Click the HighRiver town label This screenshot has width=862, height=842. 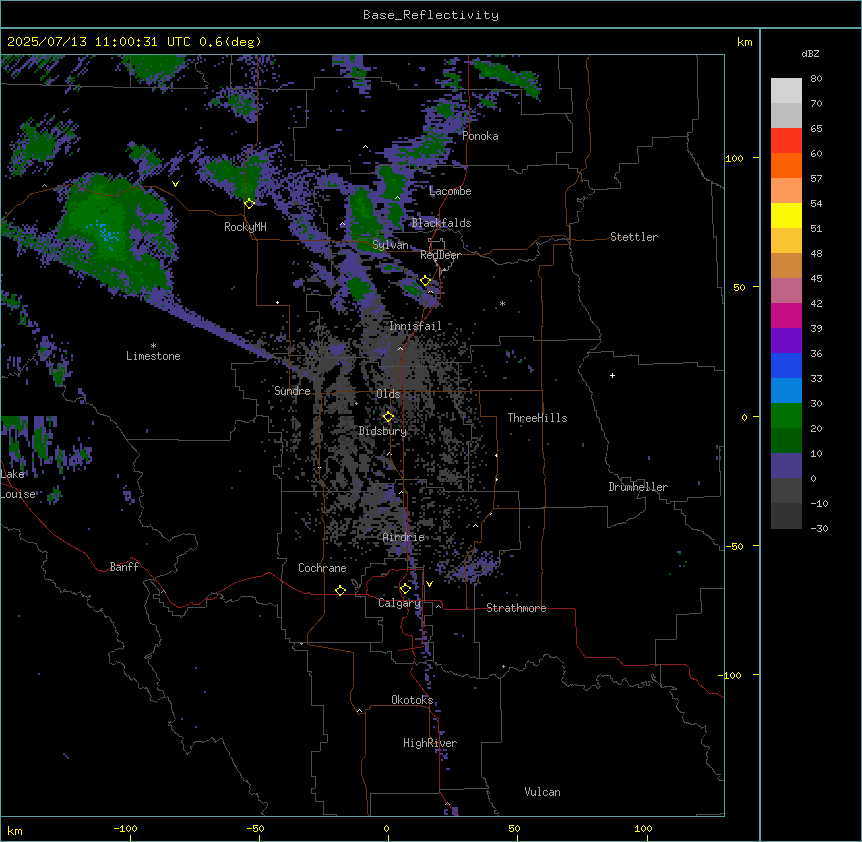click(x=430, y=743)
